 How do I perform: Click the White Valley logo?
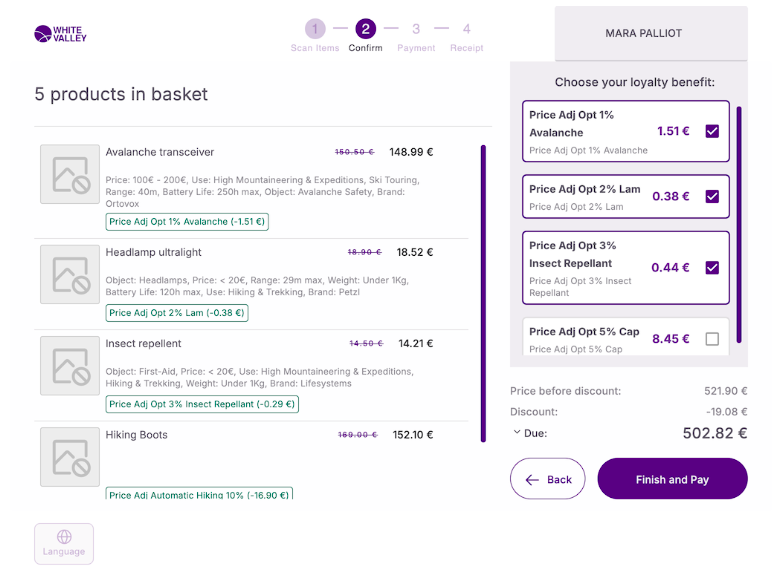click(x=60, y=34)
